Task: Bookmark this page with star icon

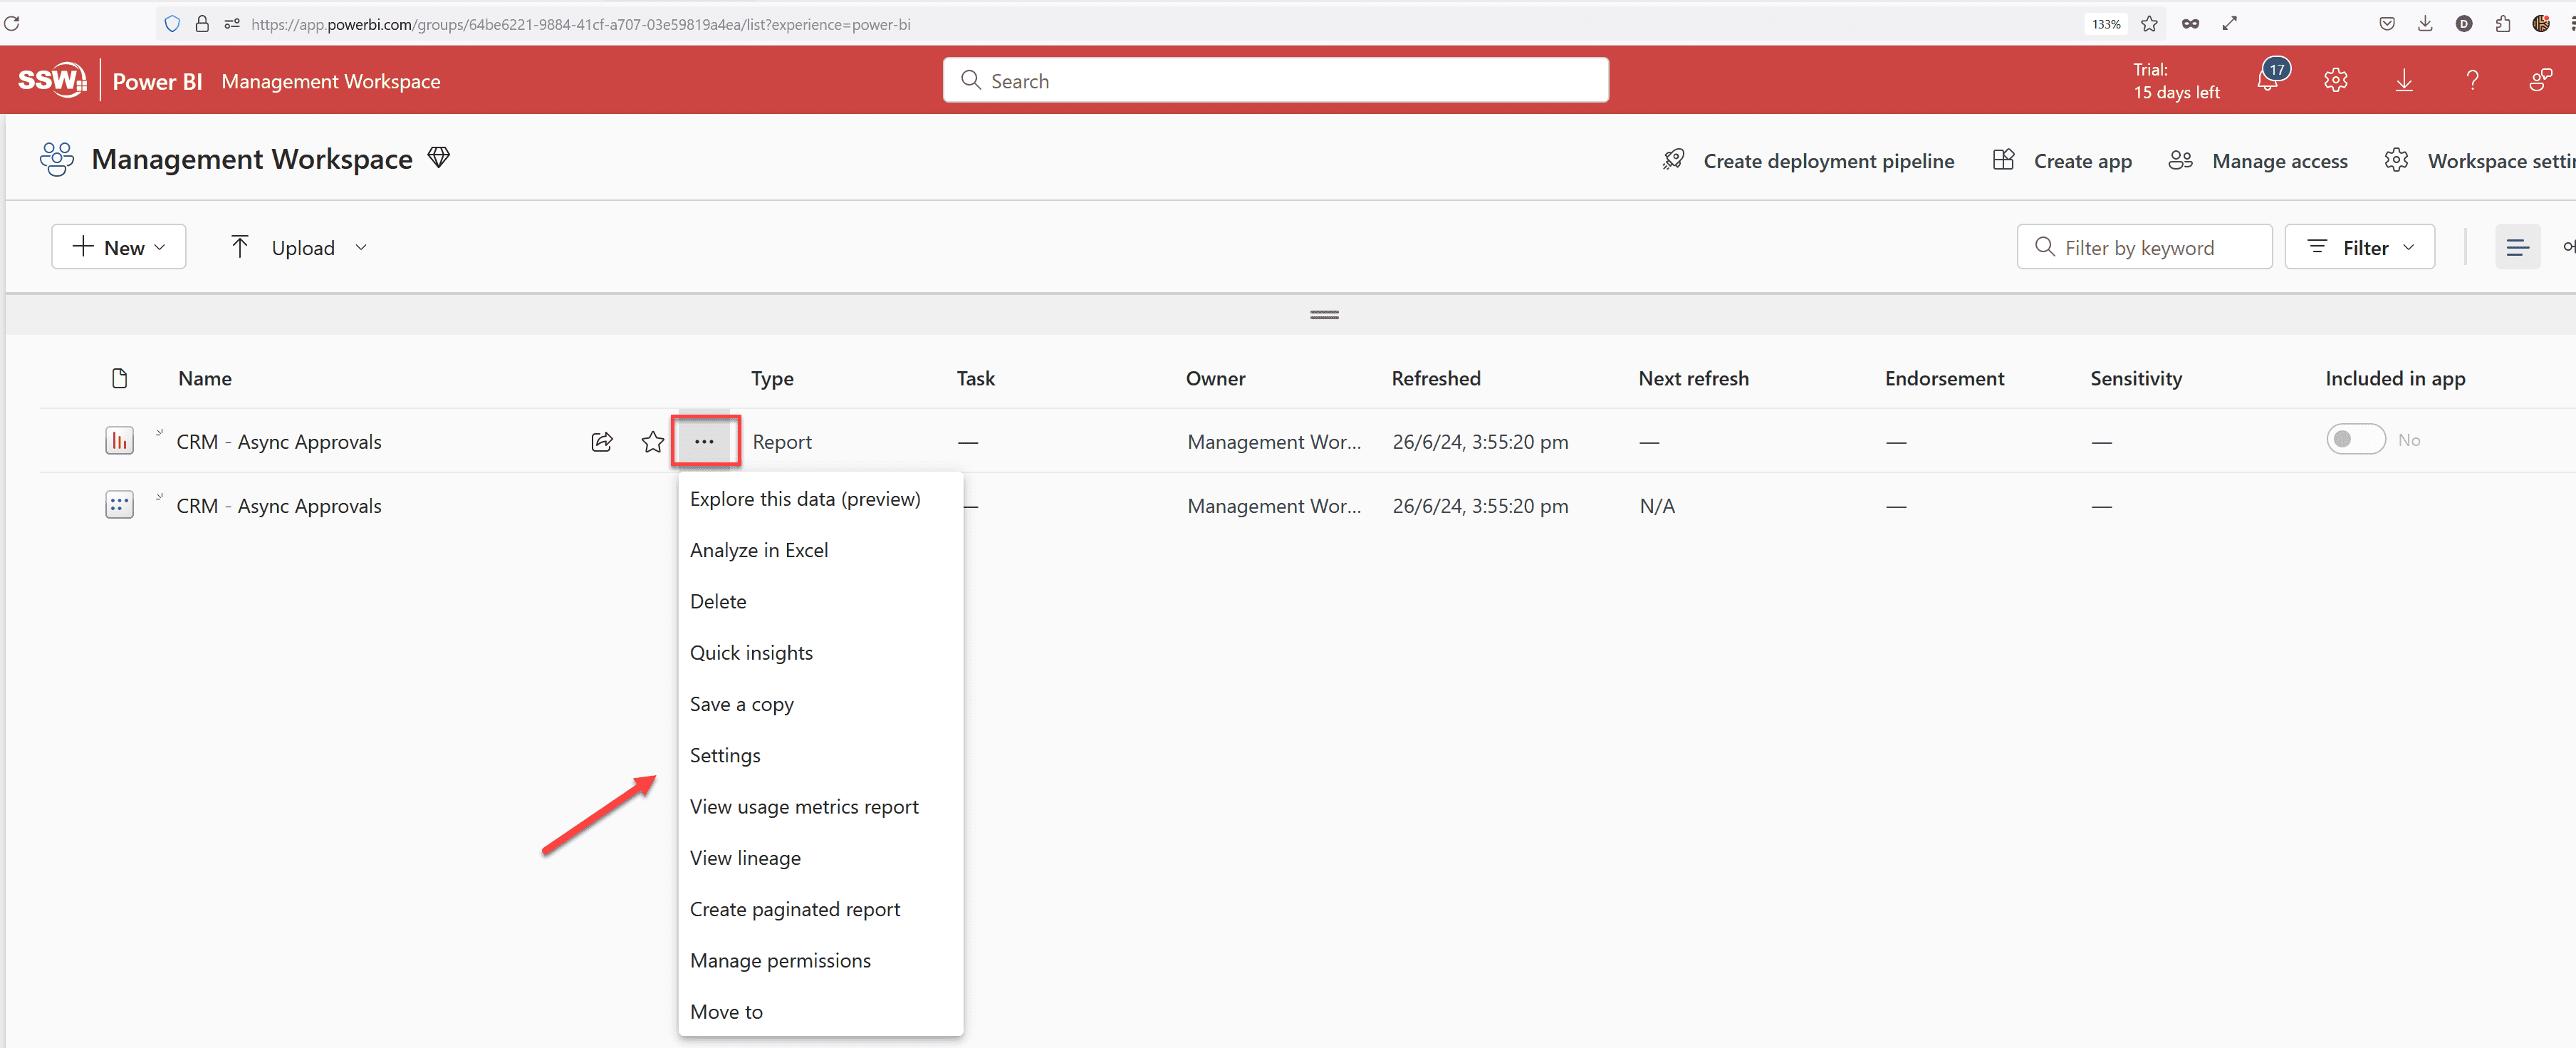Action: click(2149, 24)
